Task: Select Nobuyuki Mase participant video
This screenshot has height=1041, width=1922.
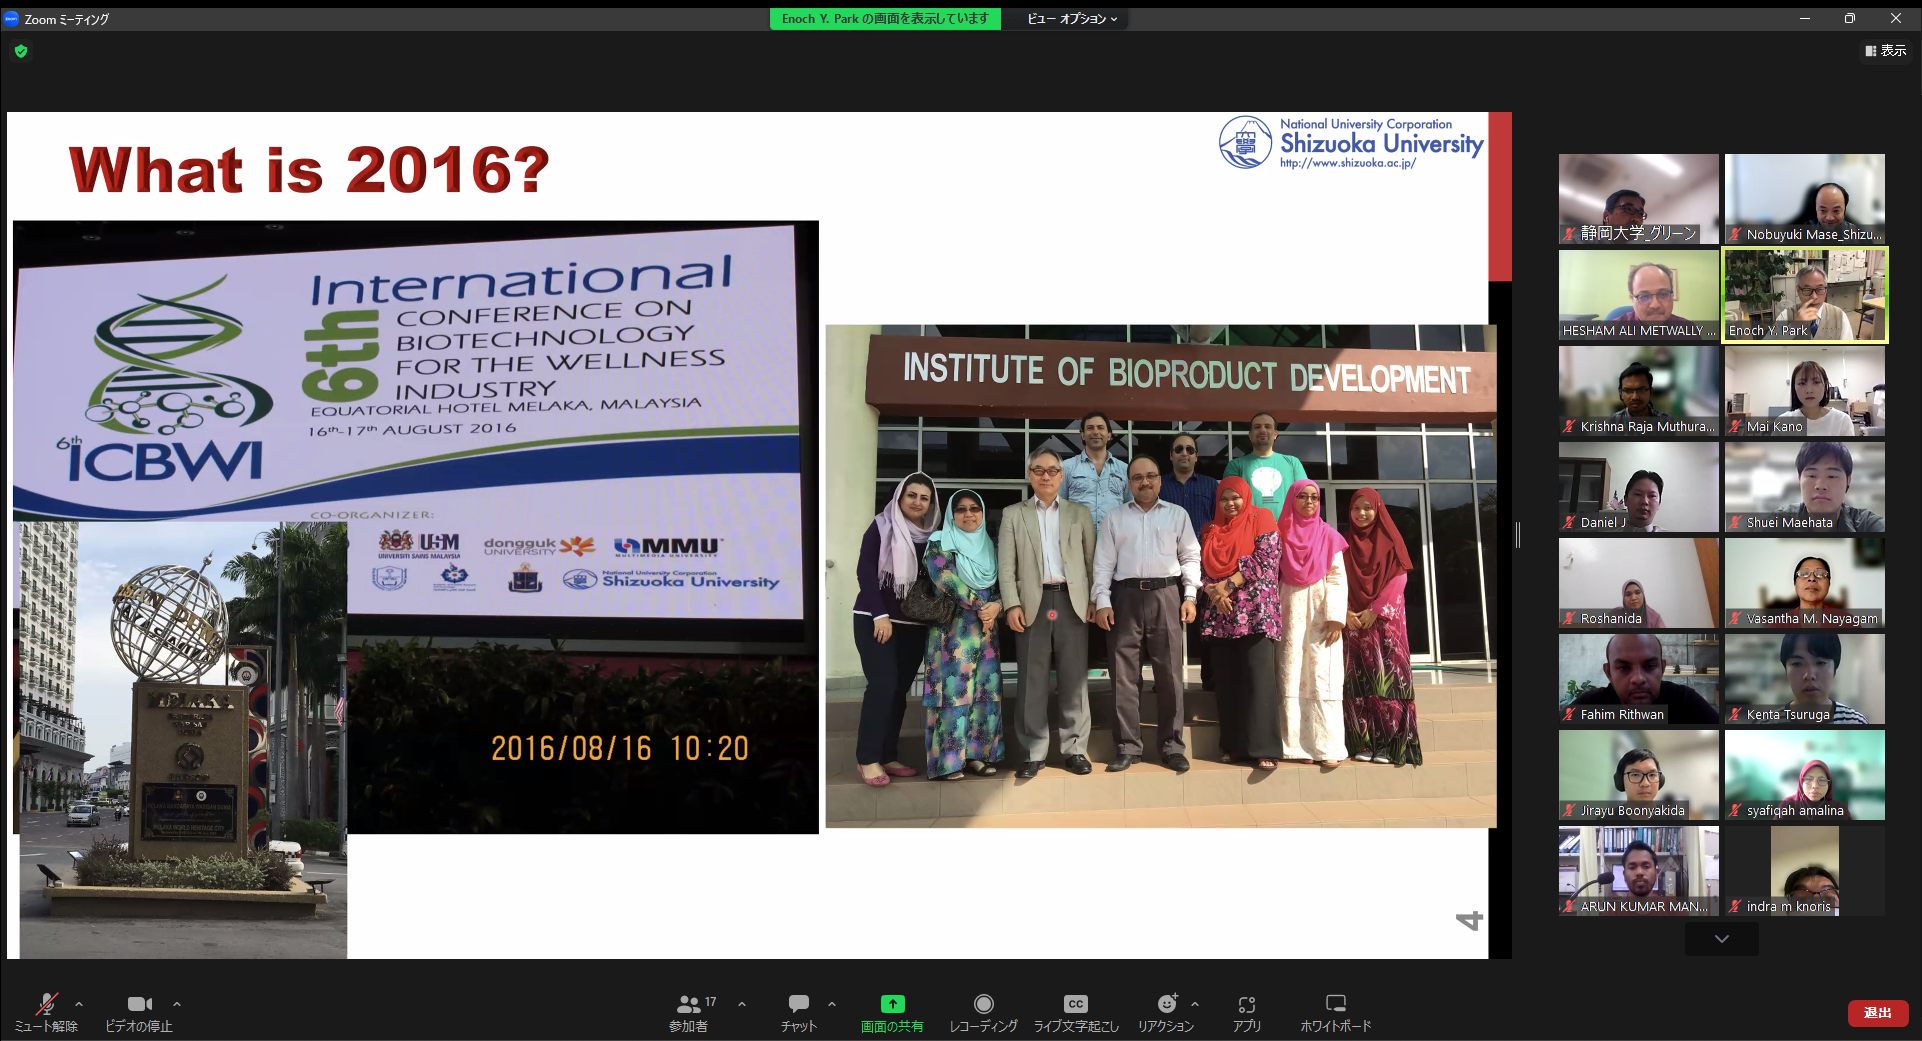Action: pos(1804,198)
